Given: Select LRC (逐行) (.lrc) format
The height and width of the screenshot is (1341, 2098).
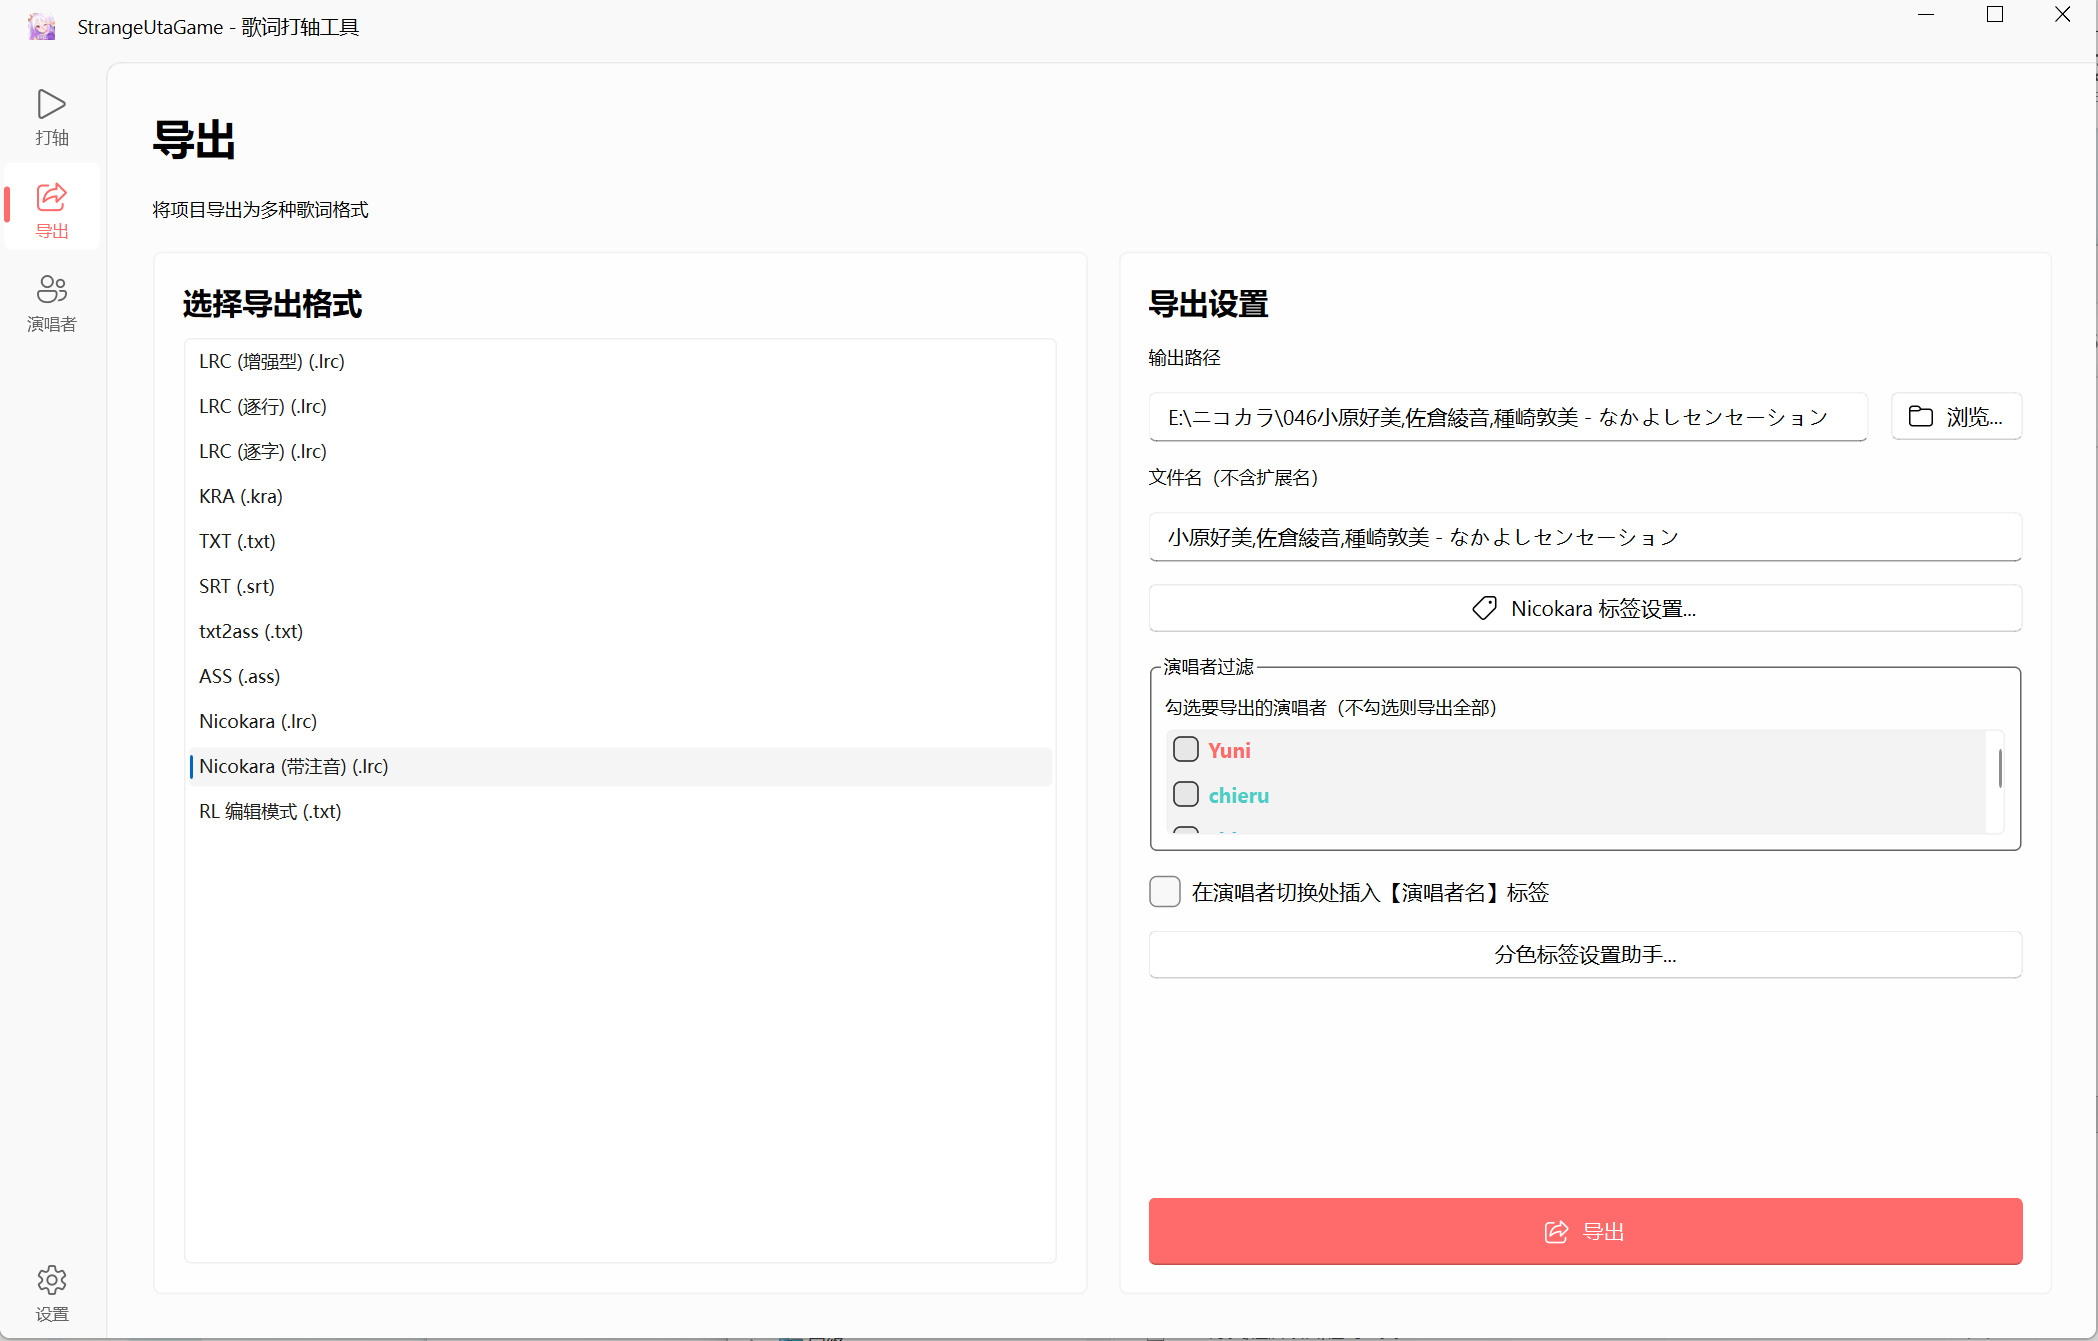Looking at the screenshot, I should 620,406.
